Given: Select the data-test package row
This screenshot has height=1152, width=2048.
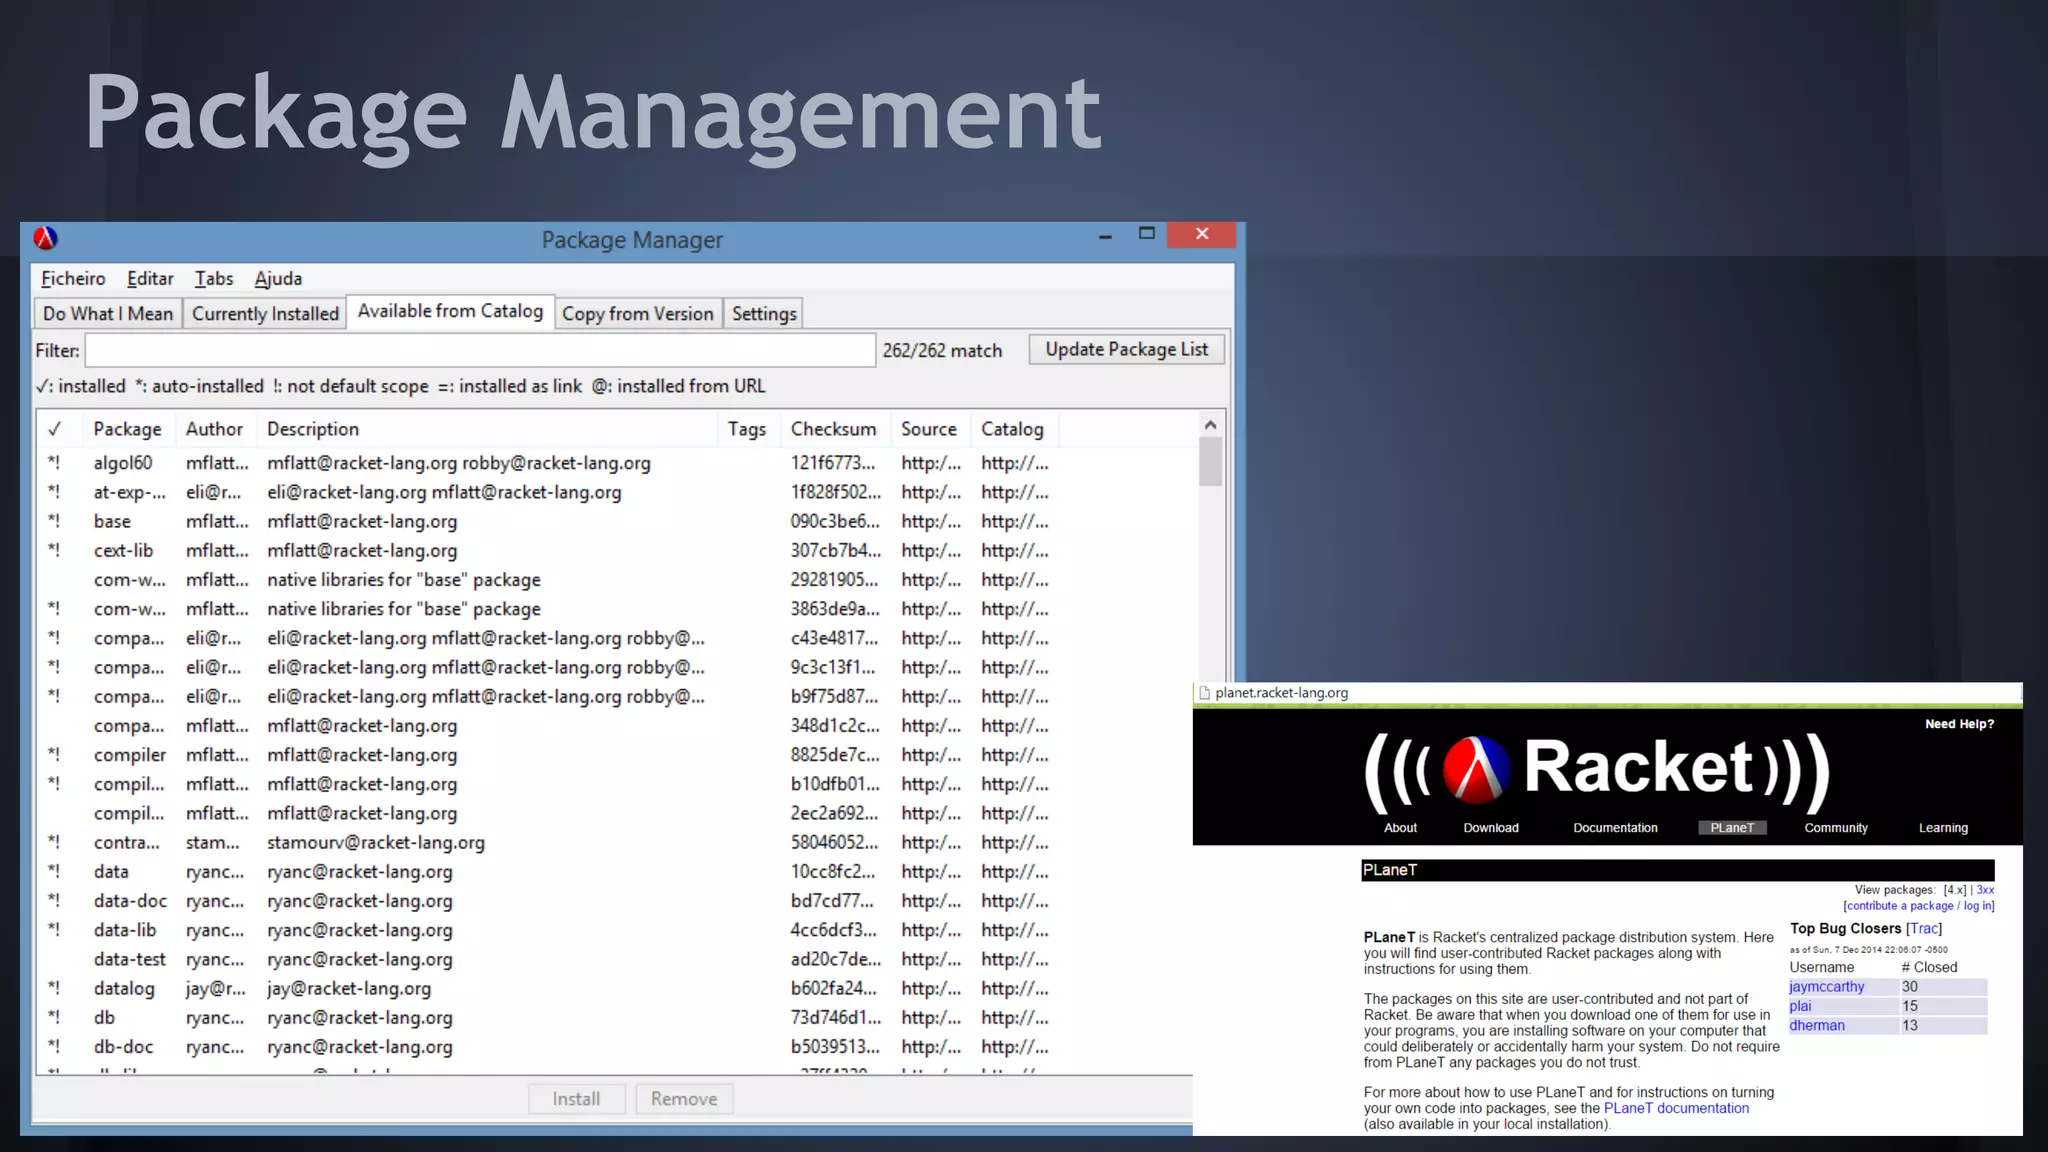Looking at the screenshot, I should point(617,959).
